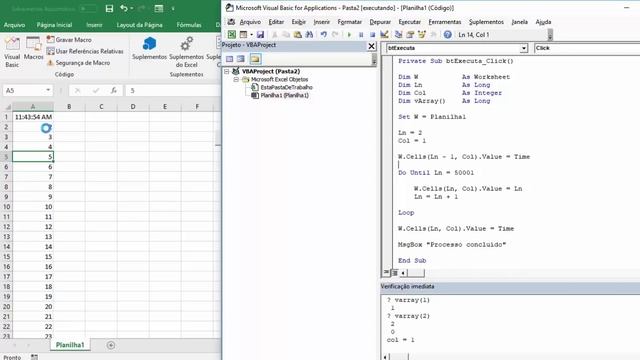Click the Paste clipboard icon in VBA toolbar
640x360 pixels.
tap(298, 35)
